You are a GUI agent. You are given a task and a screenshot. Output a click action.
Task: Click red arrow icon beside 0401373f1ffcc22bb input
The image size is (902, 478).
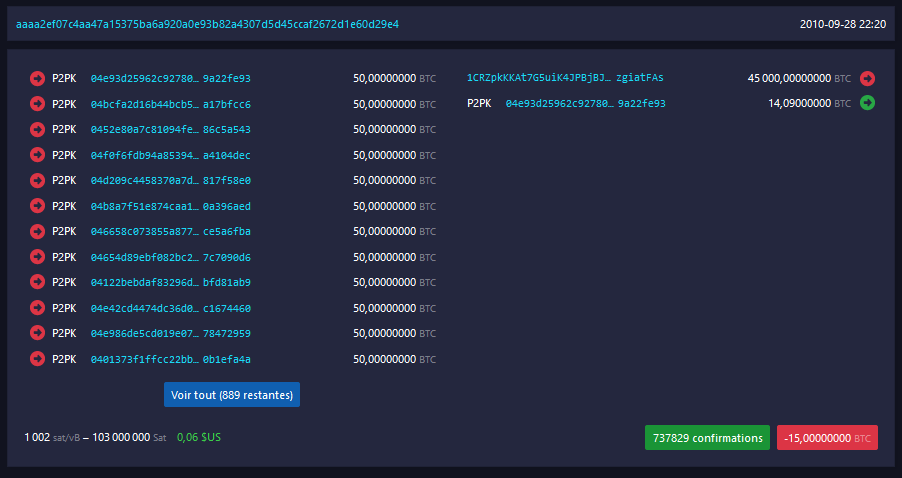coord(37,359)
